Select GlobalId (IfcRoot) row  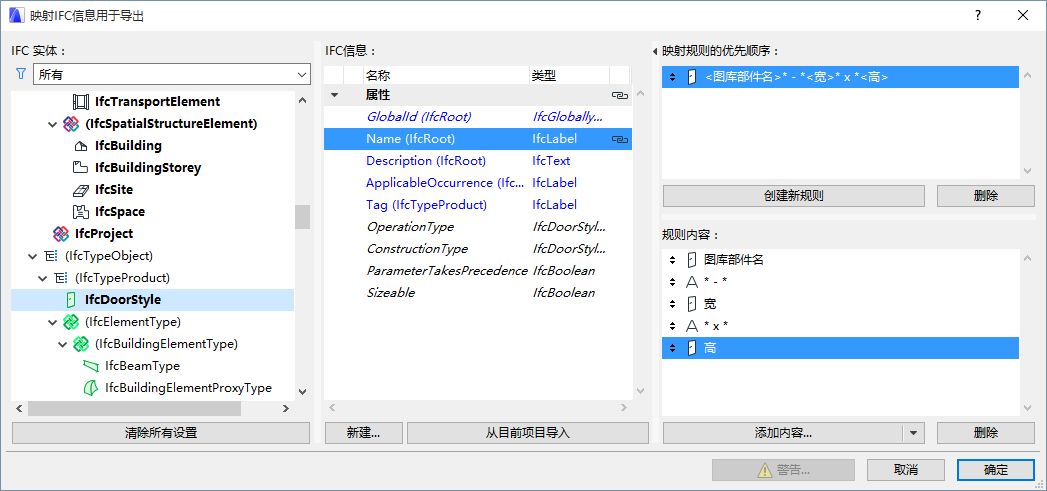[x=477, y=117]
